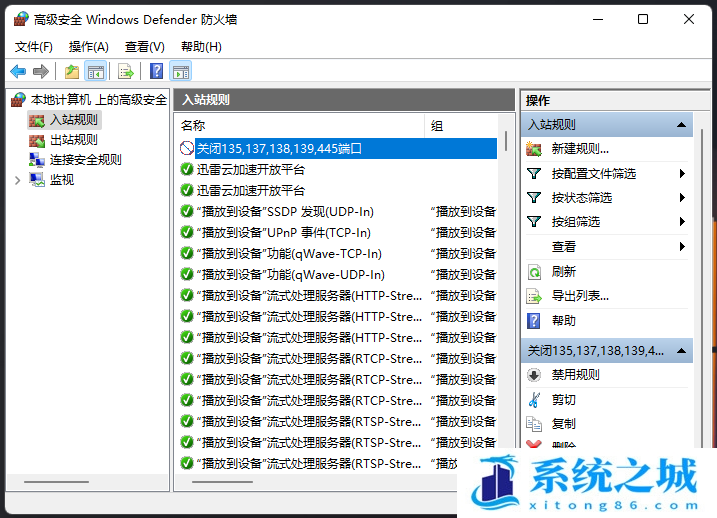
Task: Click the filter funnel icon beside 按配置文件筛选
Action: click(x=534, y=174)
